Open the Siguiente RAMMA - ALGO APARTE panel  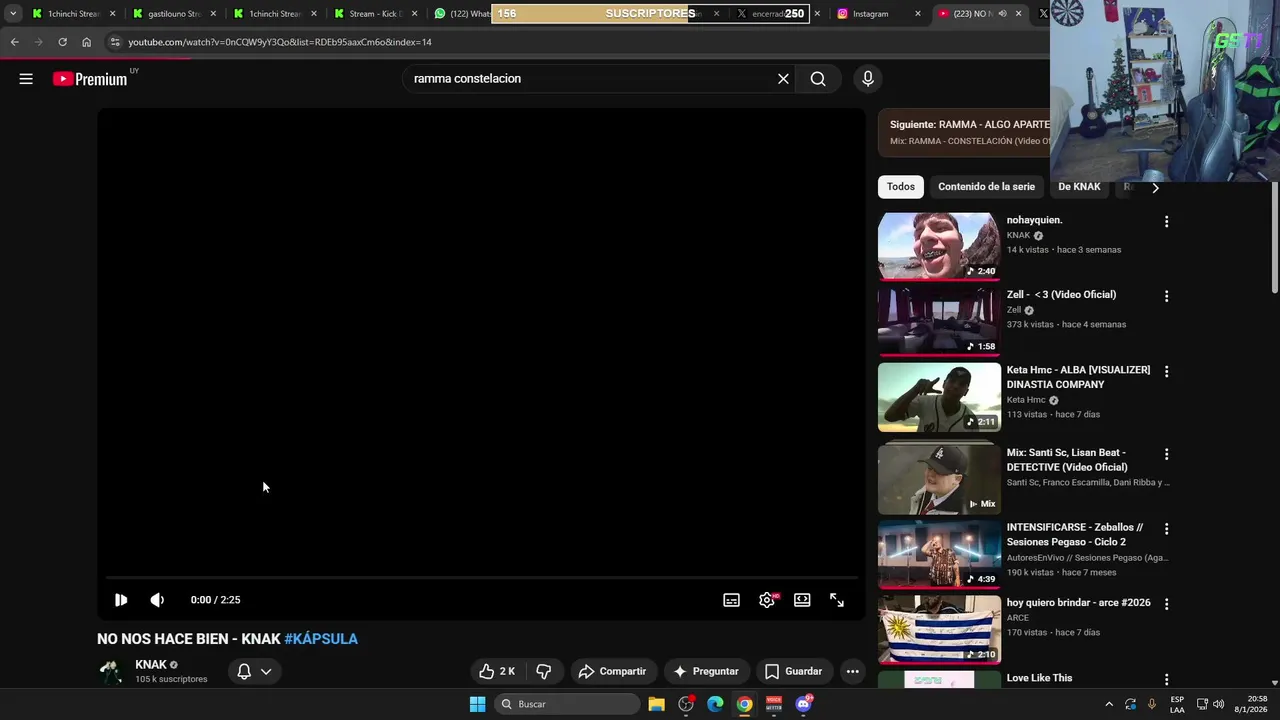pyautogui.click(x=965, y=133)
